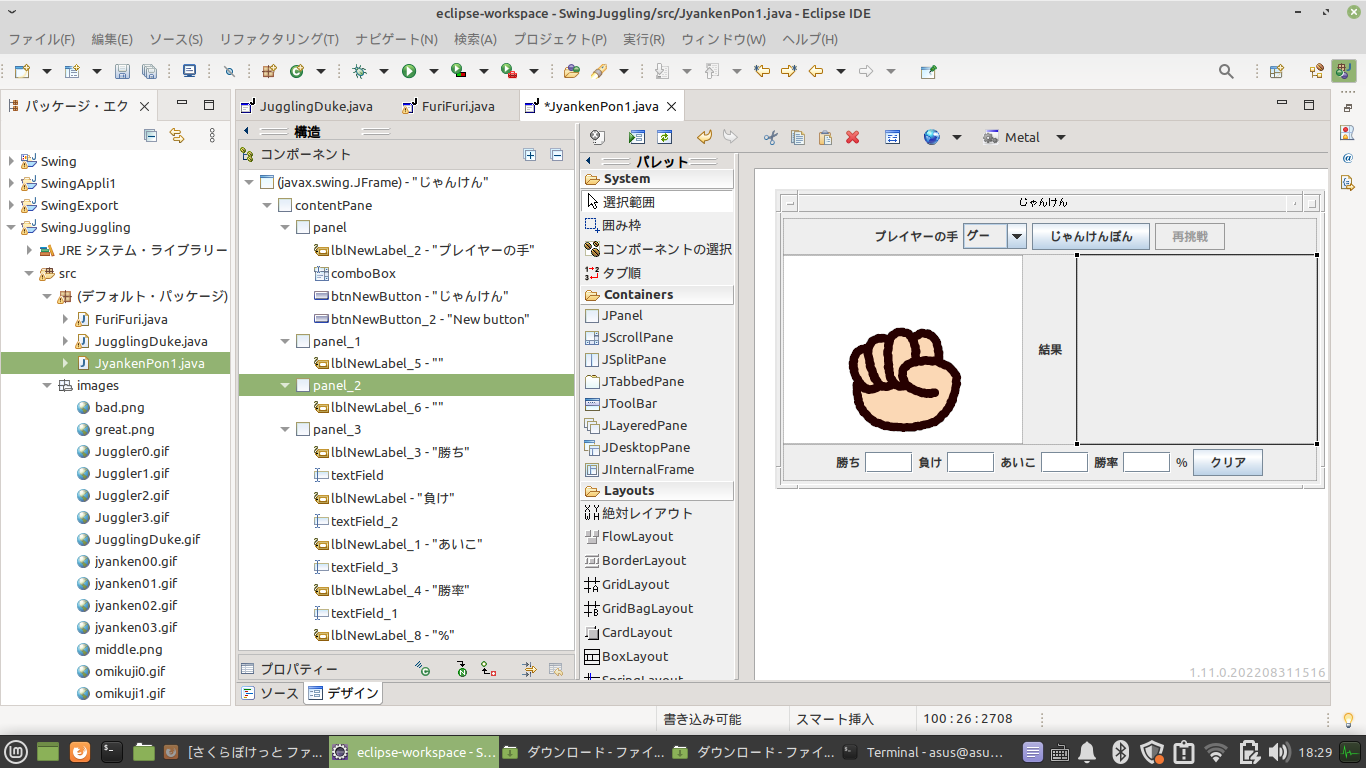Click the Paste clipboard icon
Viewport: 1366px width, 768px height.
point(825,137)
